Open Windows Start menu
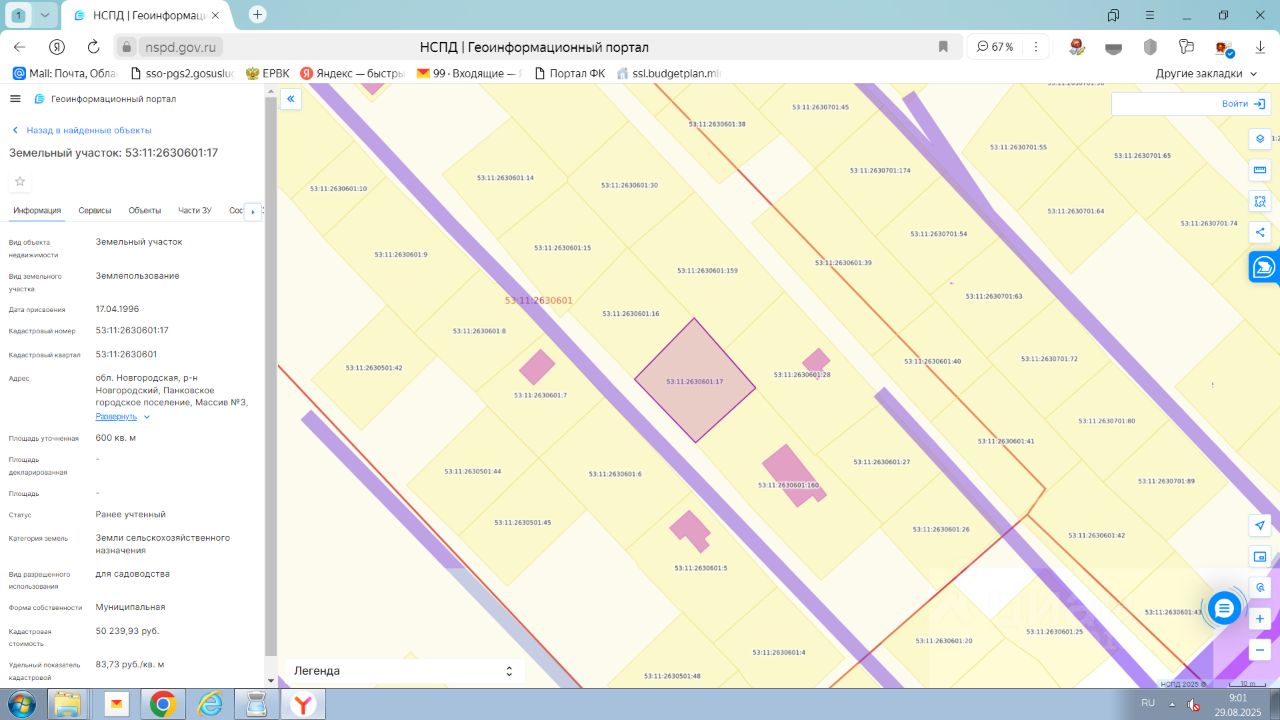This screenshot has height=720, width=1280. coord(19,704)
